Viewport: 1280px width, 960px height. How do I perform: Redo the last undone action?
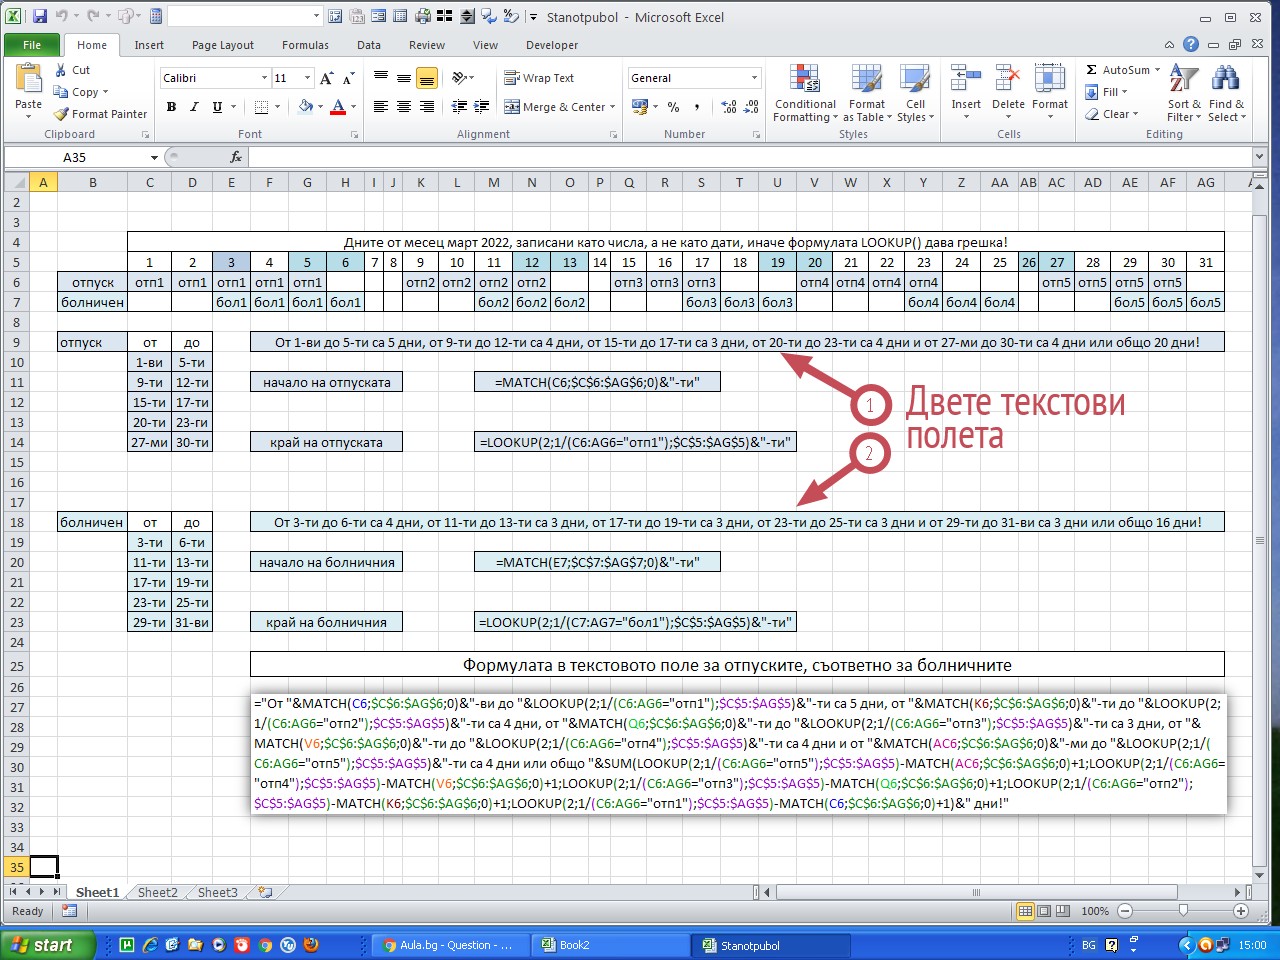pyautogui.click(x=93, y=16)
